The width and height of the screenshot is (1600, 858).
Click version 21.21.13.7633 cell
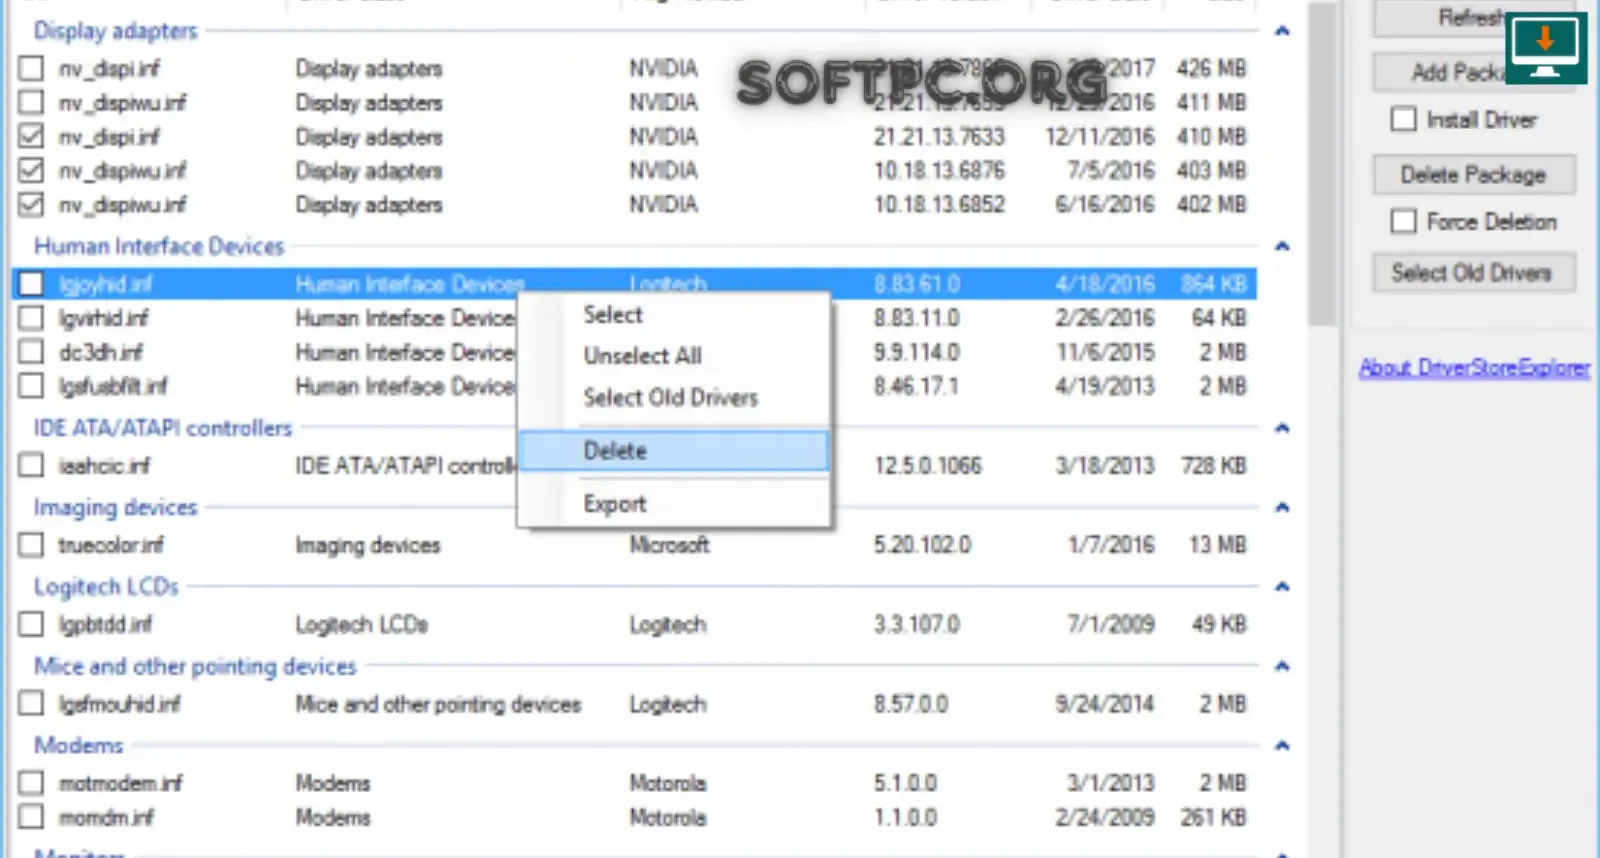coord(939,137)
